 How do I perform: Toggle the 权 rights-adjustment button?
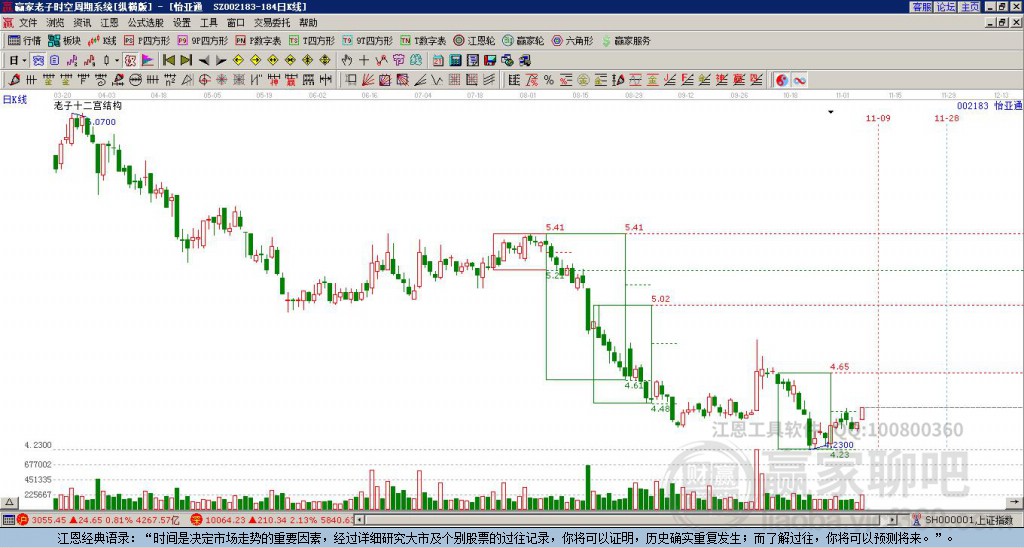click(130, 61)
